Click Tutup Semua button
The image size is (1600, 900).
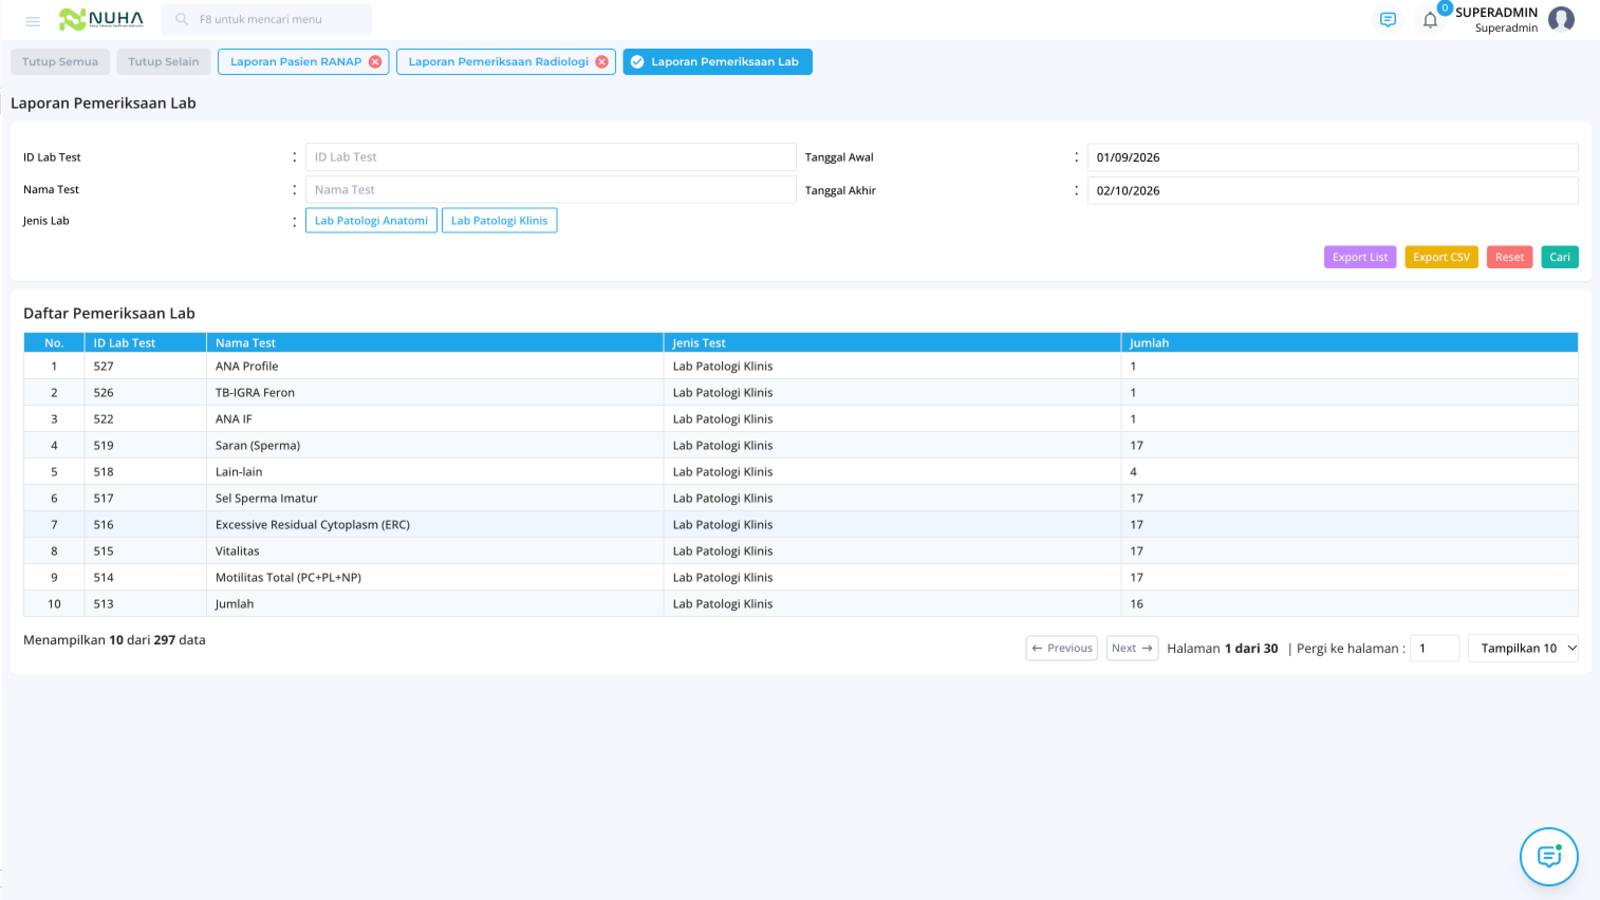point(60,62)
